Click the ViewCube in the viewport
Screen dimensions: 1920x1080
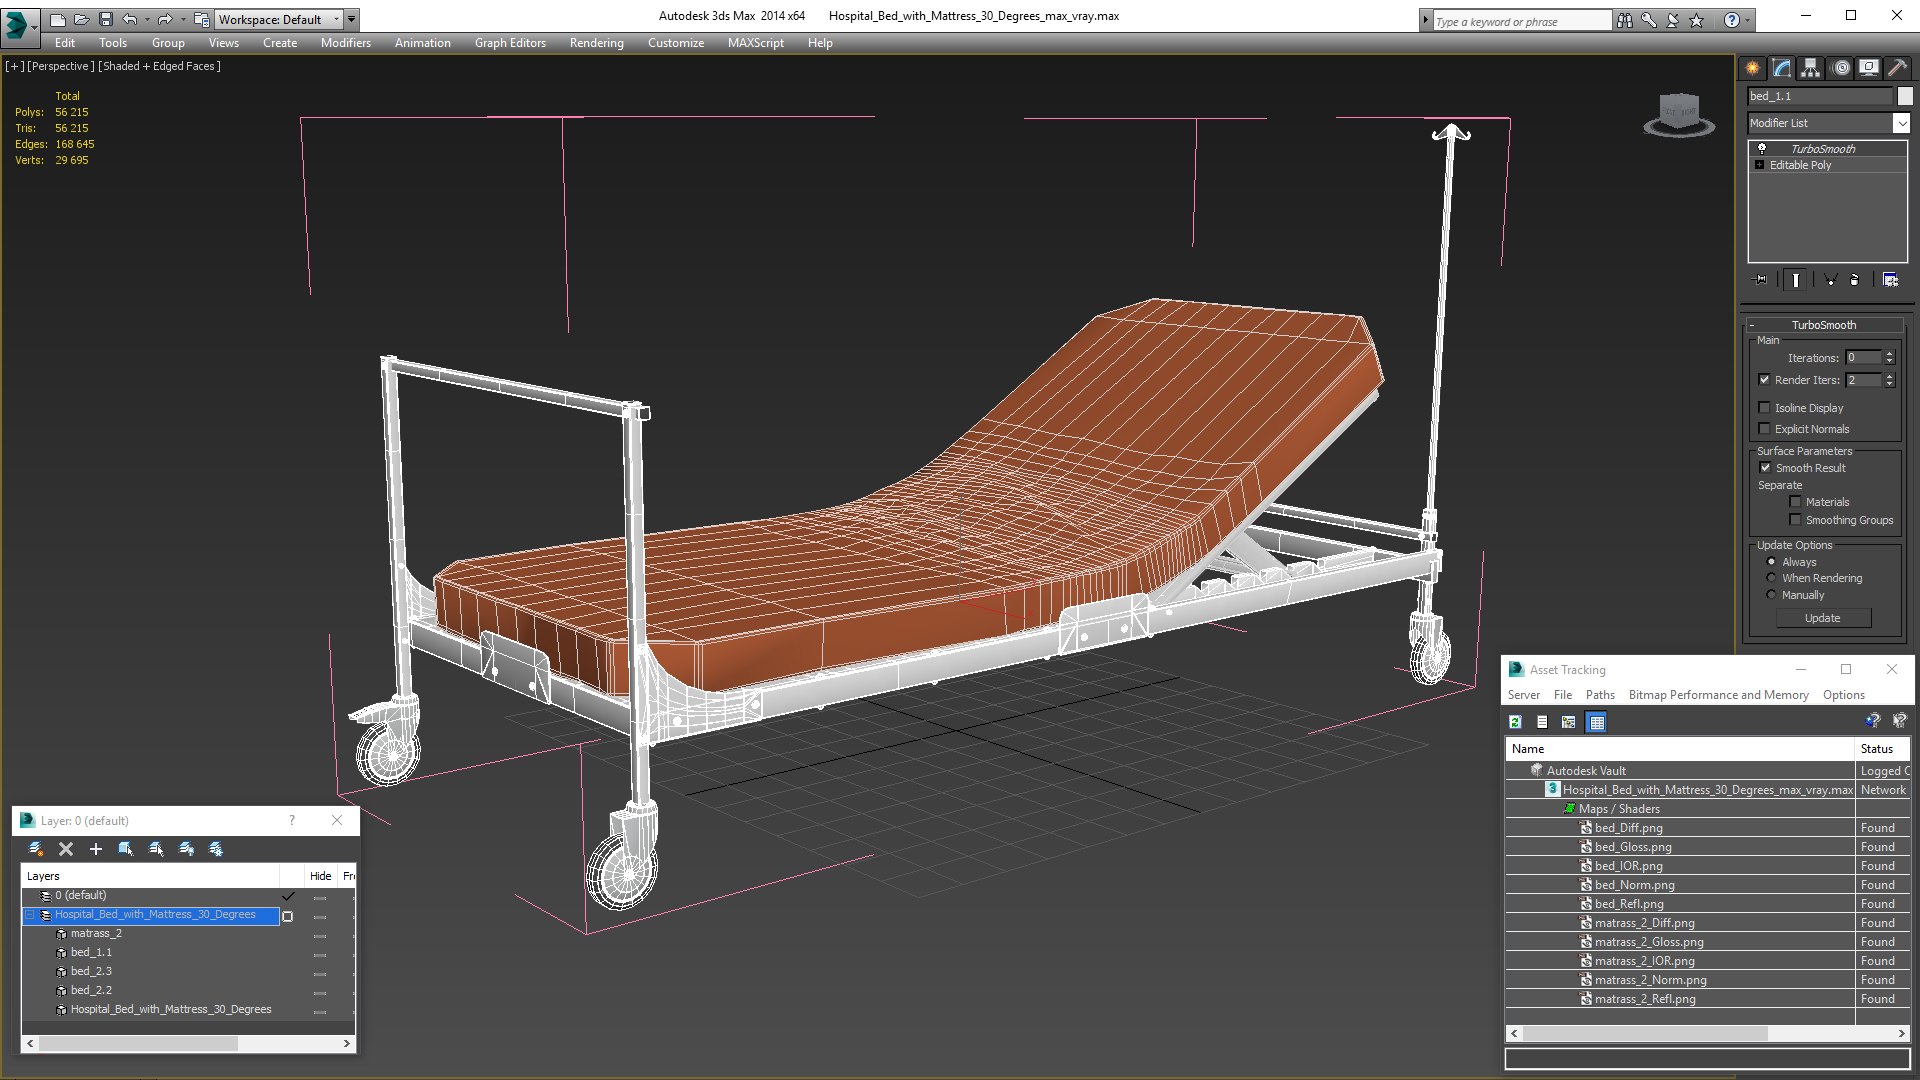pos(1679,114)
